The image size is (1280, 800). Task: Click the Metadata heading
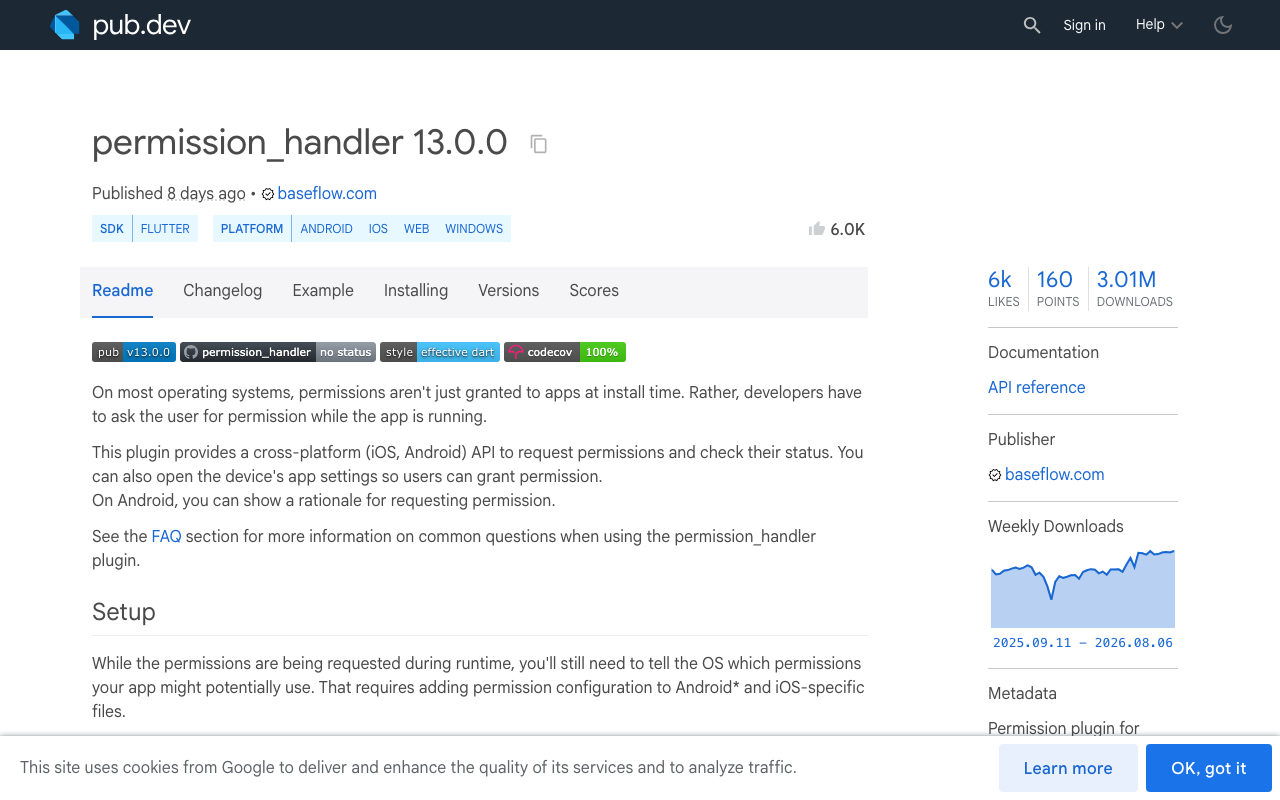coord(1022,694)
